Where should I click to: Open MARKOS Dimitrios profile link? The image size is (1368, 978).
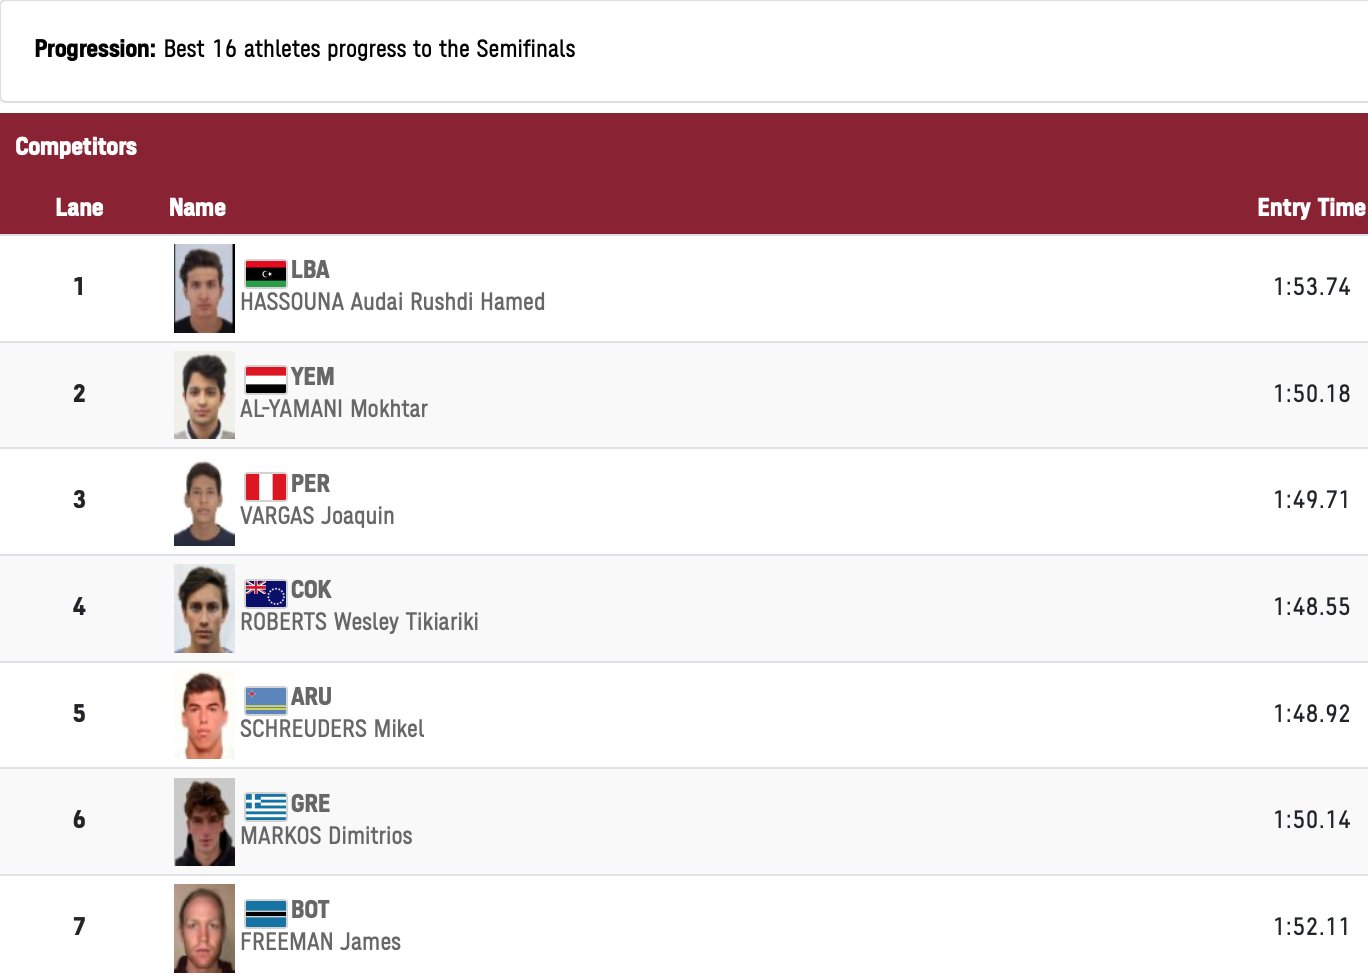tap(326, 836)
